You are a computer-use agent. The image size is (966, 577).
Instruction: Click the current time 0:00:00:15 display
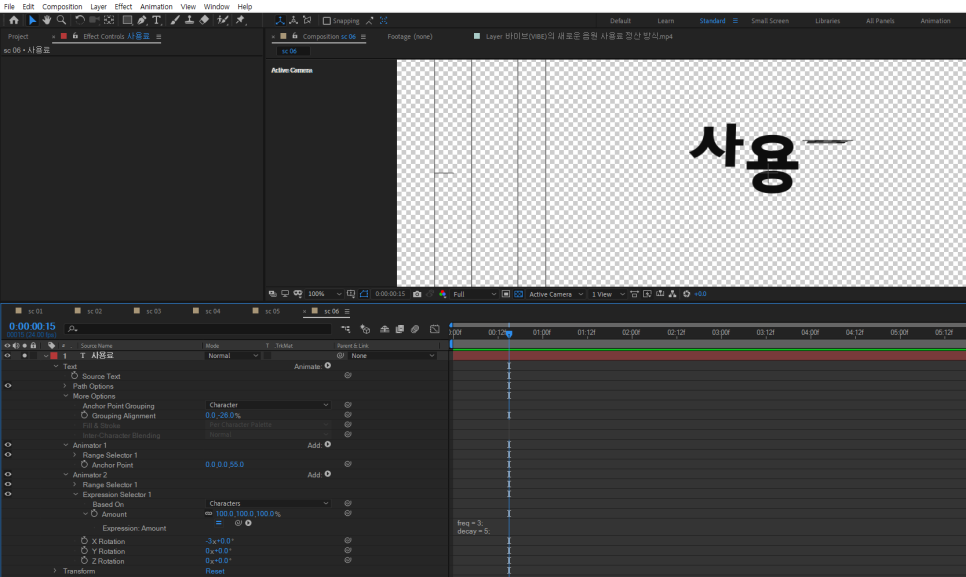coord(32,326)
